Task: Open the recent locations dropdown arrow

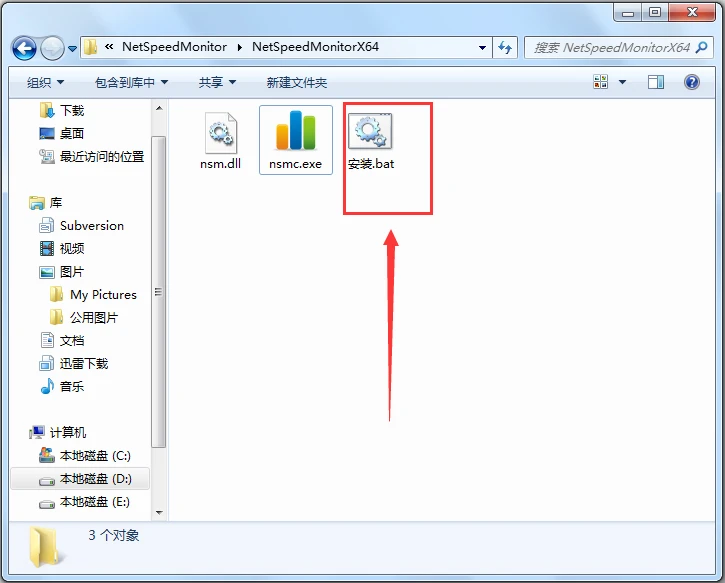Action: tap(72, 48)
